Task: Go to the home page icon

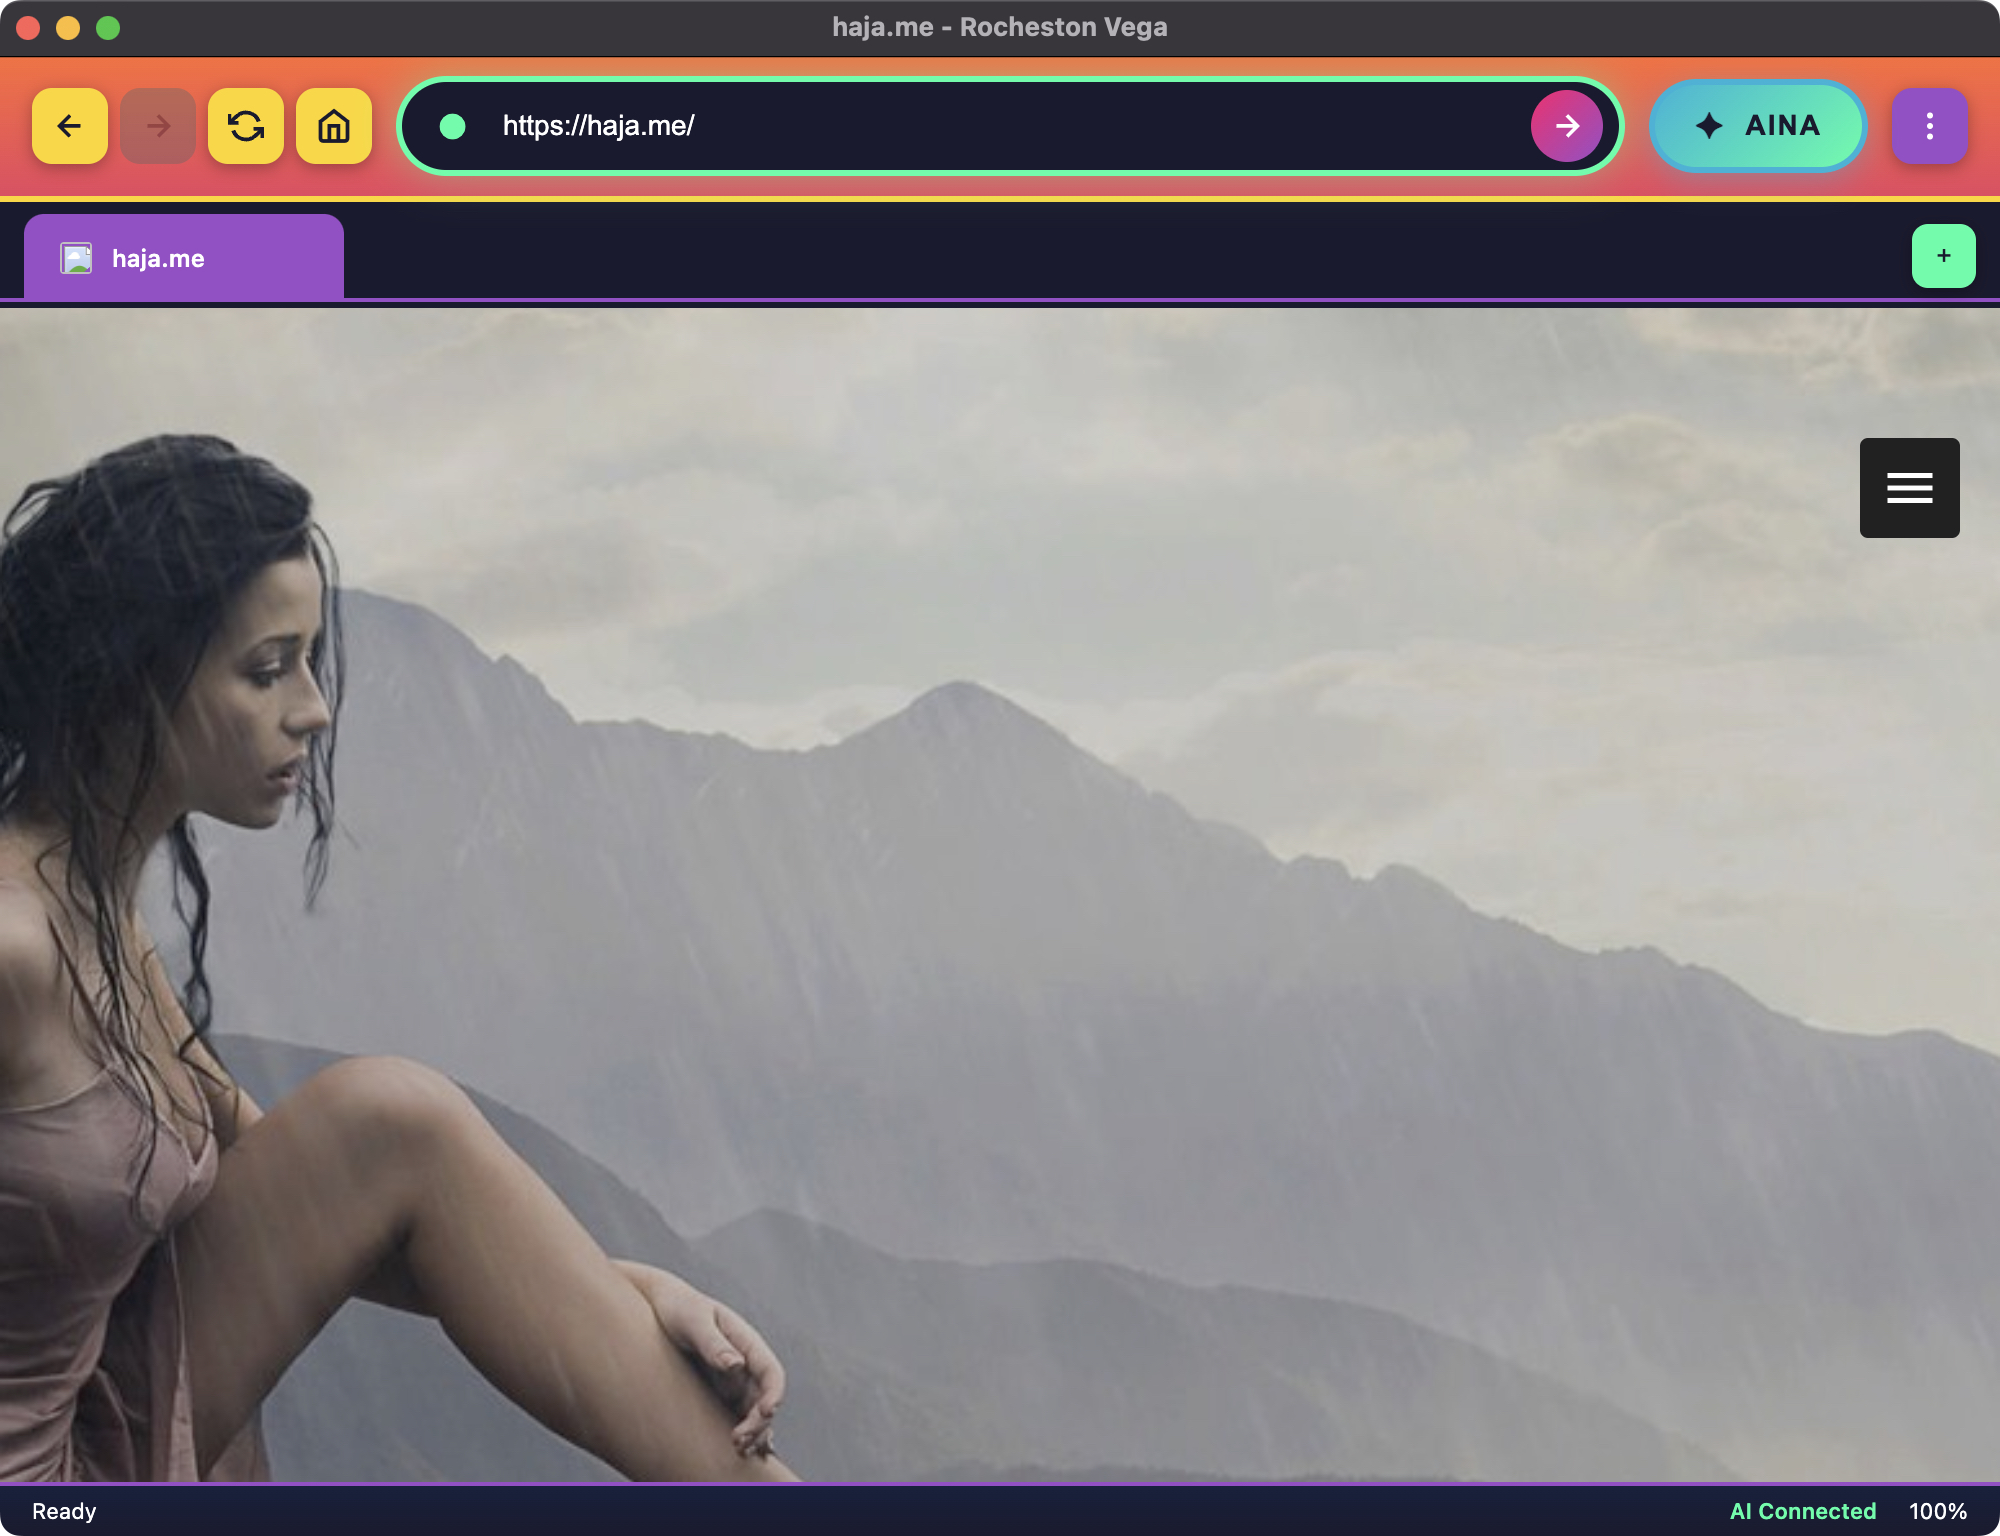Action: [333, 126]
